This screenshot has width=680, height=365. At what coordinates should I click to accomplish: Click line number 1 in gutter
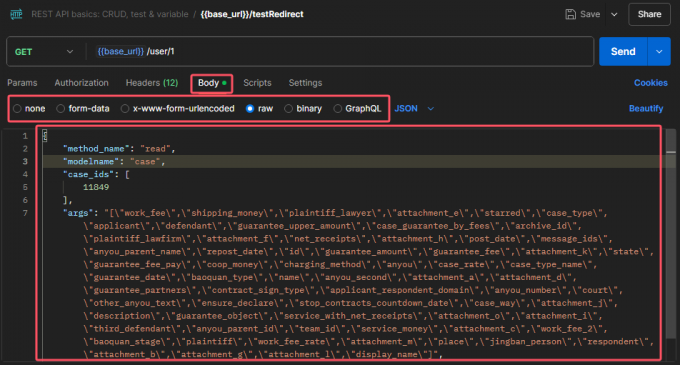[x=25, y=136]
